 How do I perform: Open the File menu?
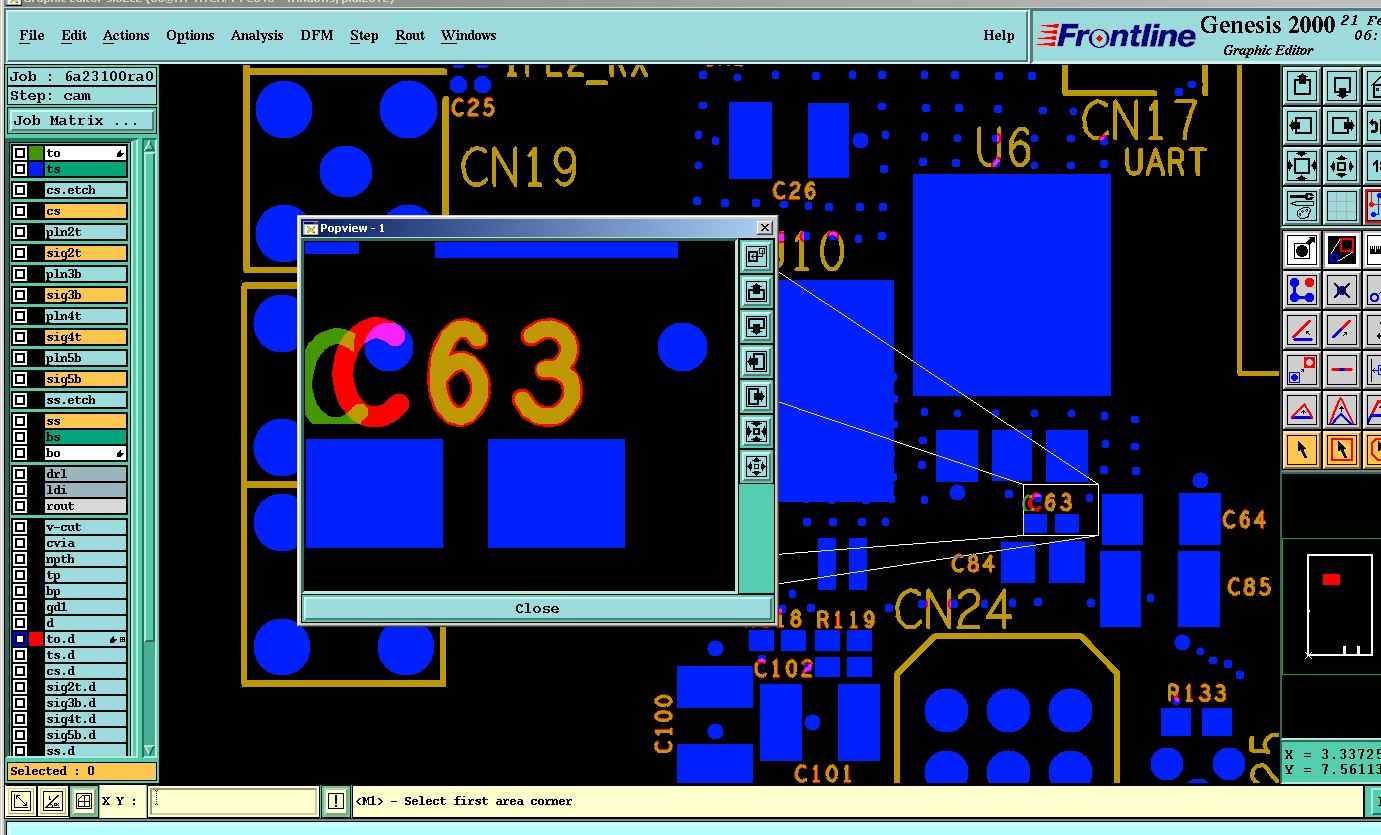tap(32, 35)
